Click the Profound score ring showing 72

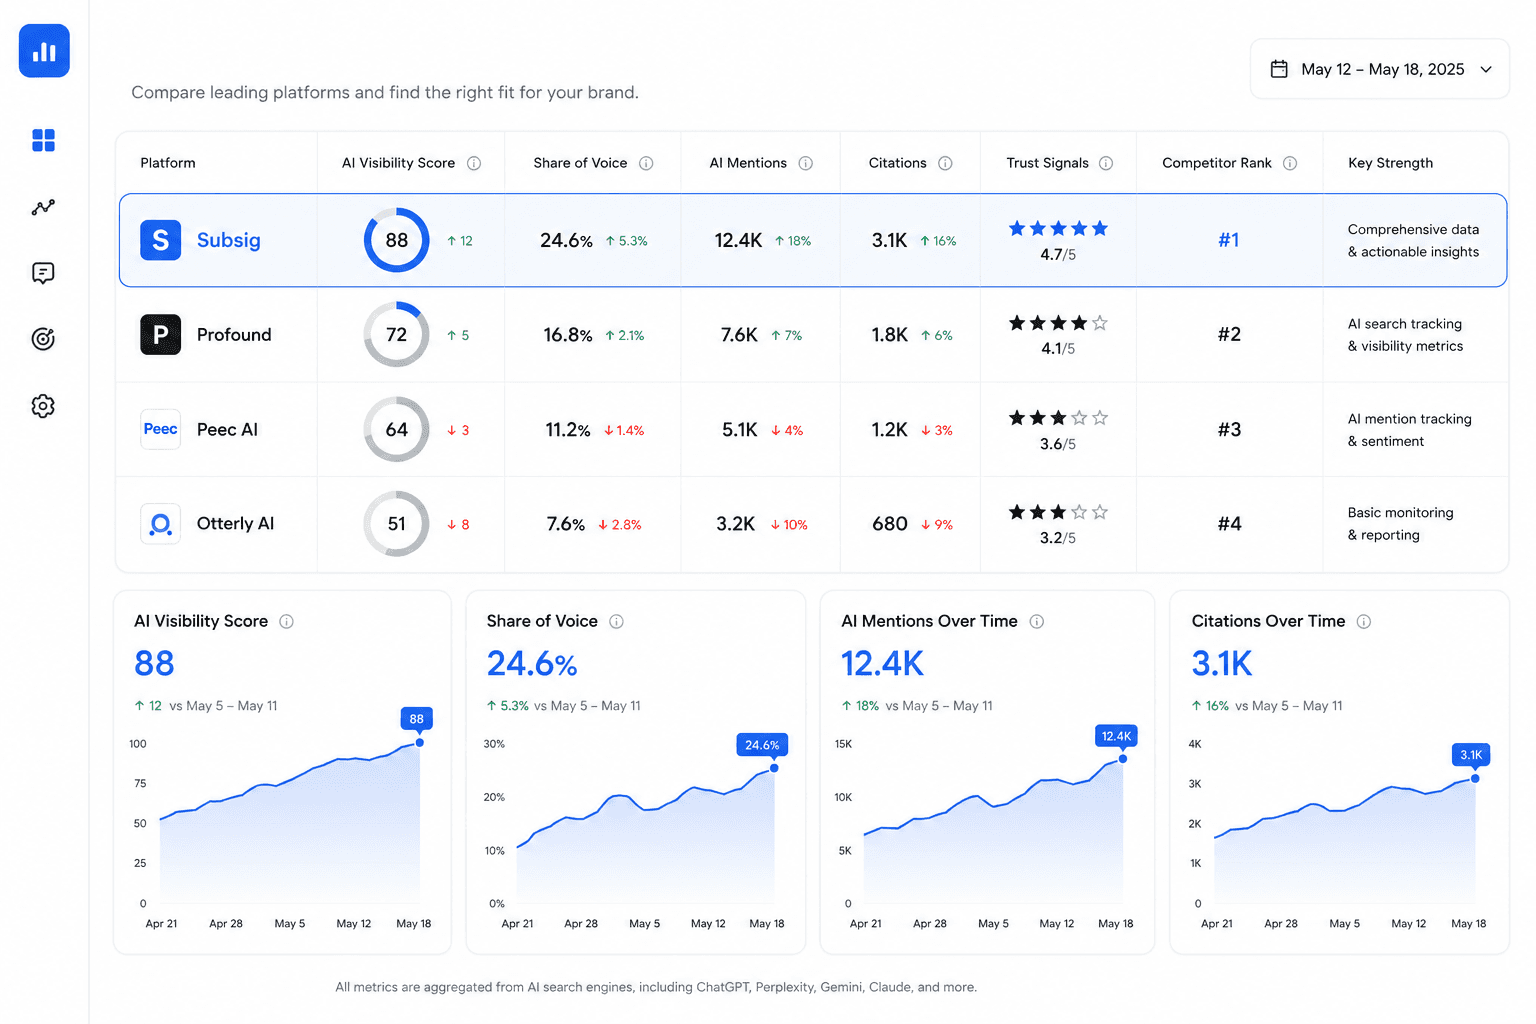coord(397,334)
